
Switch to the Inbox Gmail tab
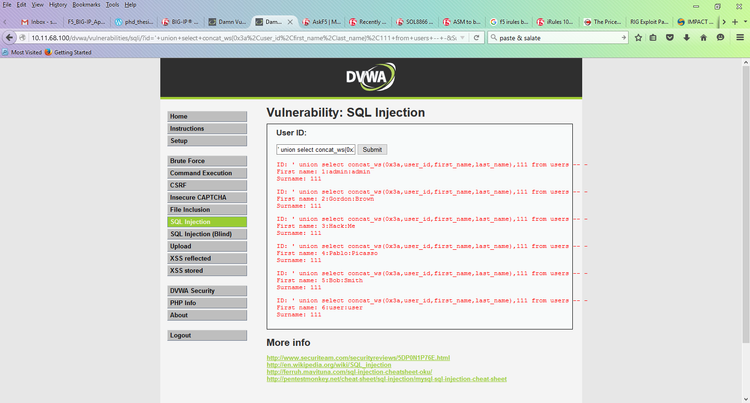(38, 22)
